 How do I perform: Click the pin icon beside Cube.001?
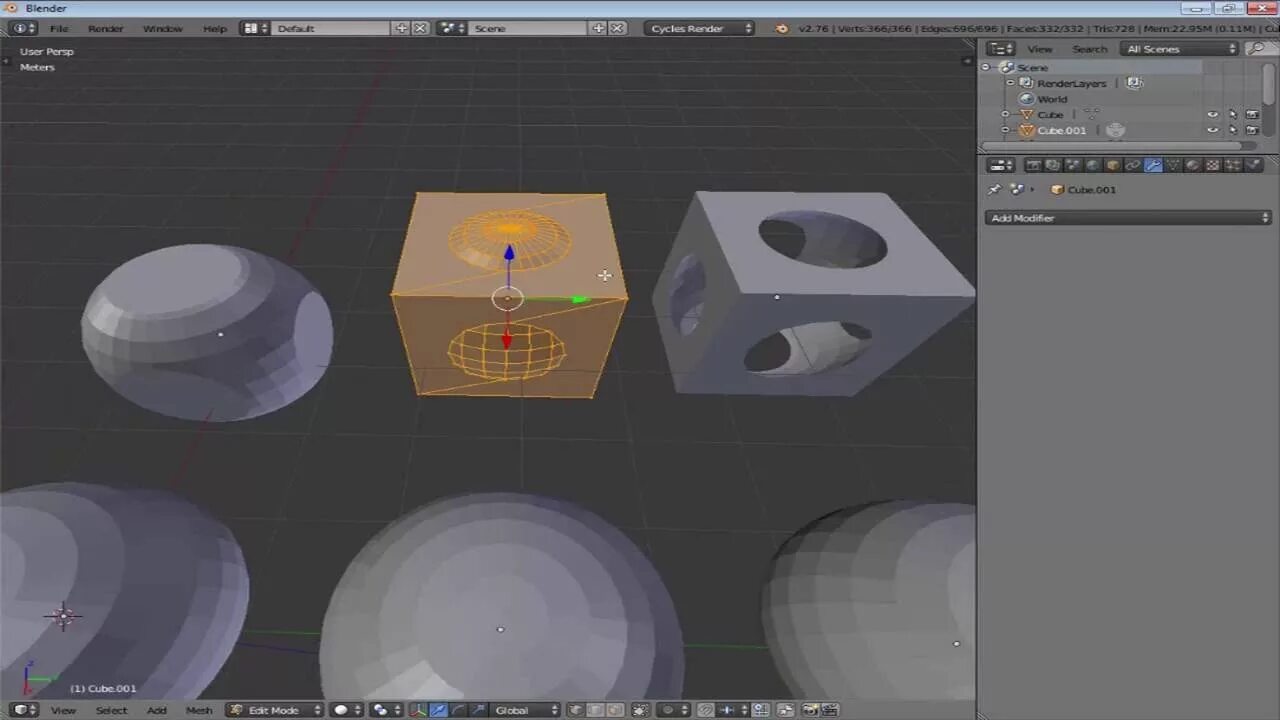994,189
